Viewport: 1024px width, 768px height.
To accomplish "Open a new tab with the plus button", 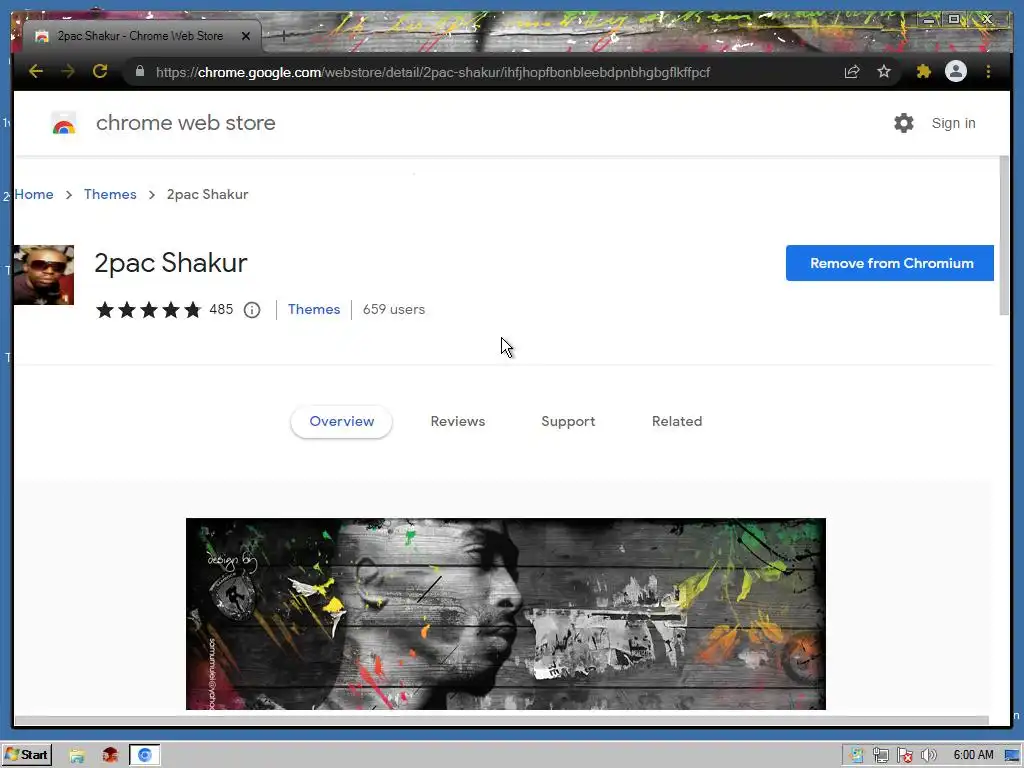I will [283, 36].
